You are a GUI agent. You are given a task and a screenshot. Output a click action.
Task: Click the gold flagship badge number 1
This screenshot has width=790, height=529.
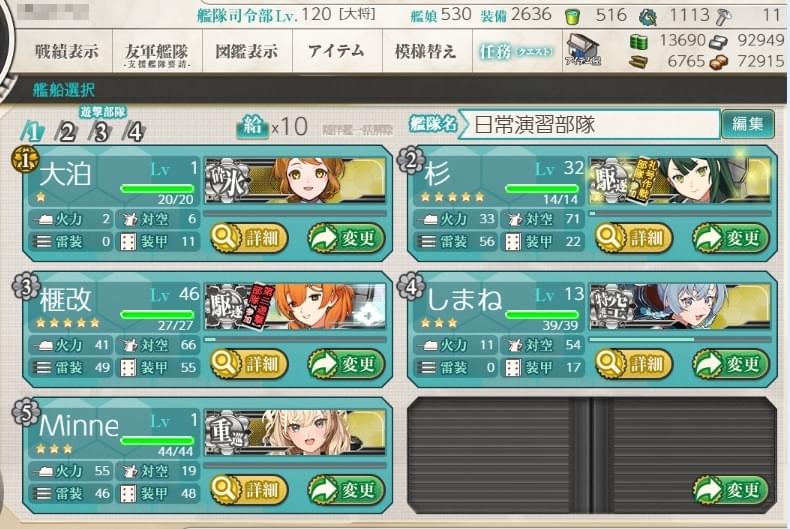click(x=25, y=159)
